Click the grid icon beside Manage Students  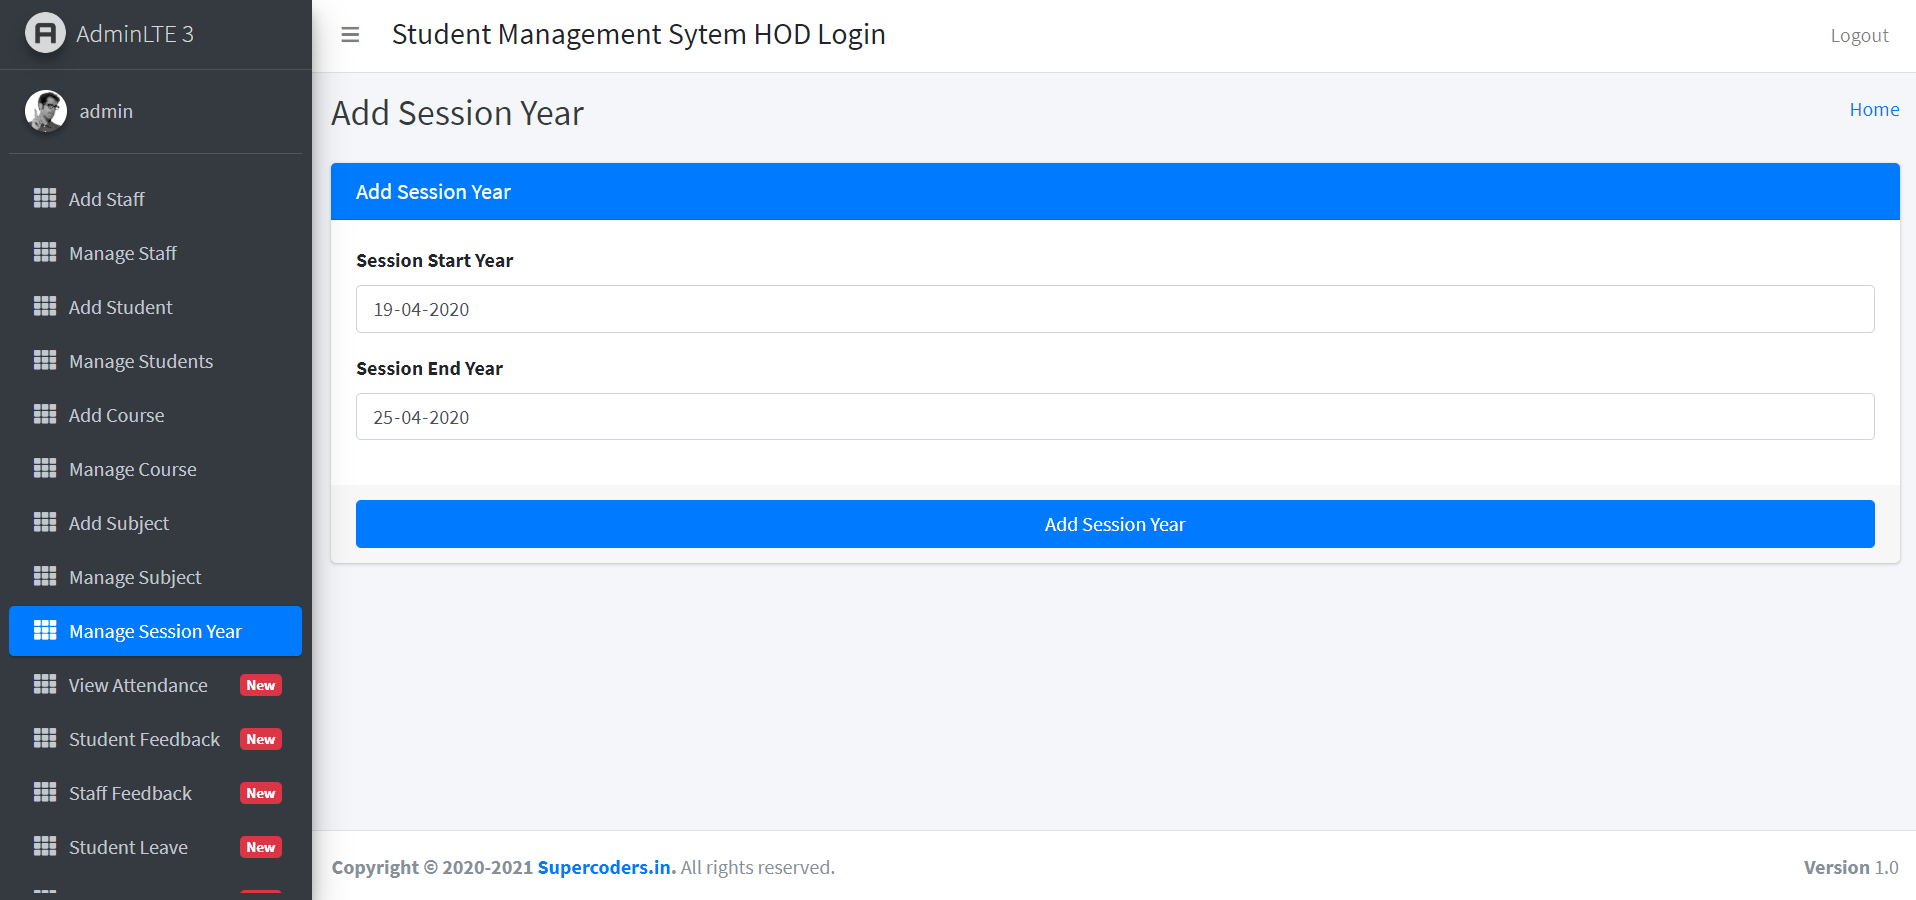coord(45,360)
